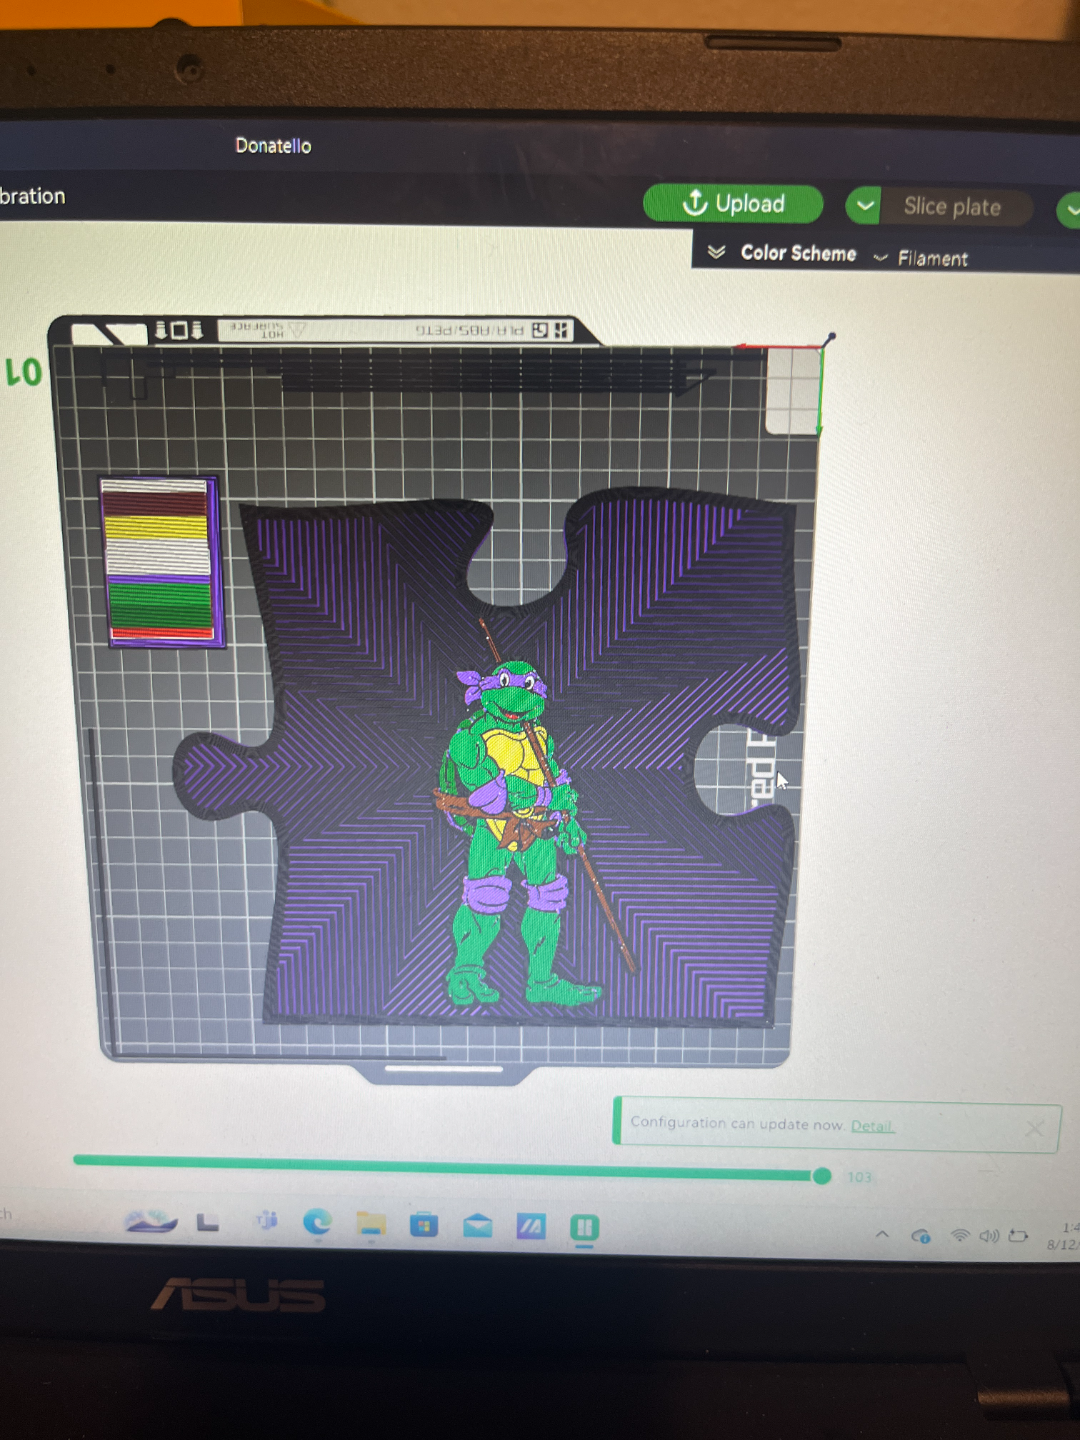Image resolution: width=1080 pixels, height=1440 pixels.
Task: Open File Explorer from taskbar
Action: pos(371,1223)
